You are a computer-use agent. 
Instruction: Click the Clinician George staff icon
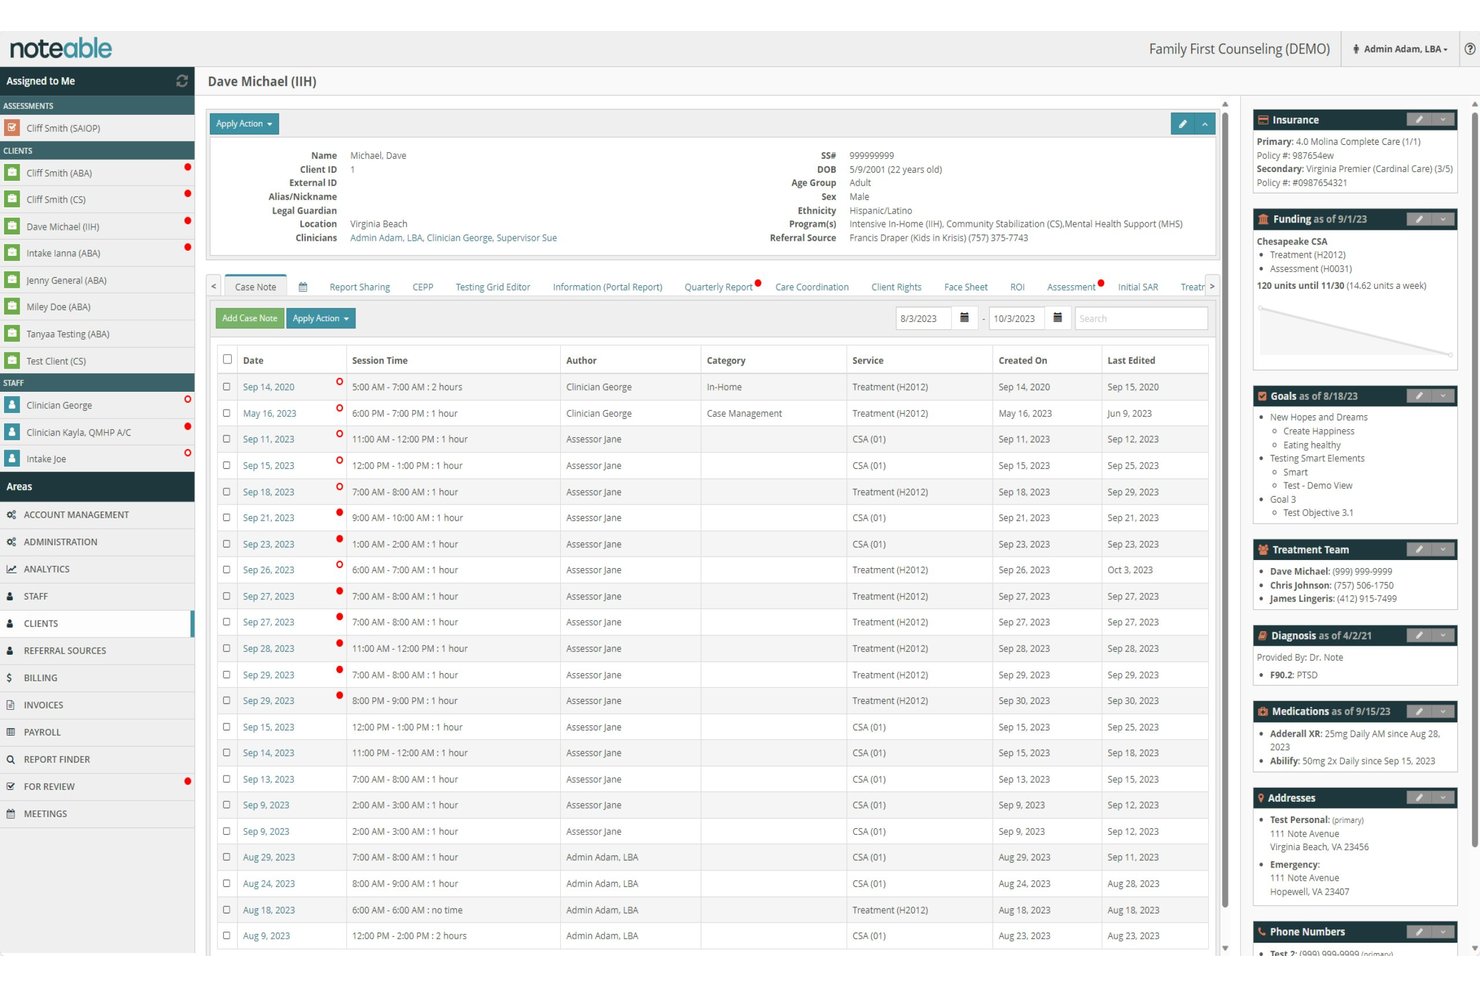click(12, 405)
